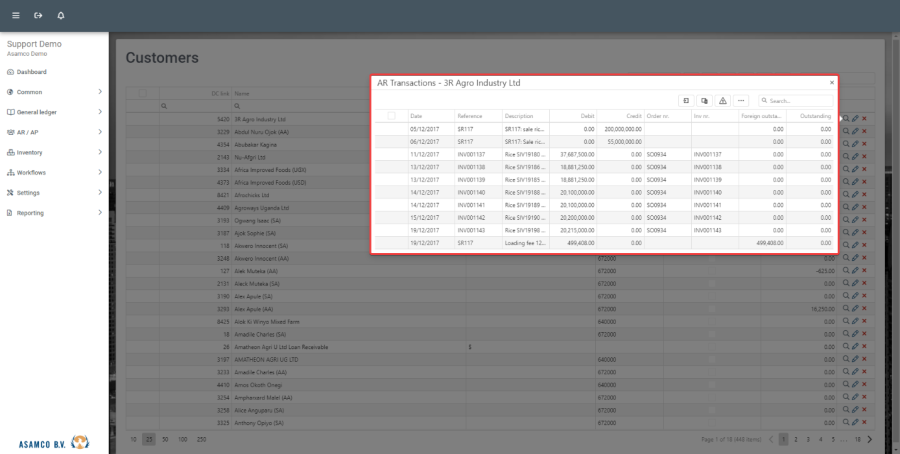The image size is (900, 454).
Task: Open the AR / AP menu item
Action: [55, 132]
